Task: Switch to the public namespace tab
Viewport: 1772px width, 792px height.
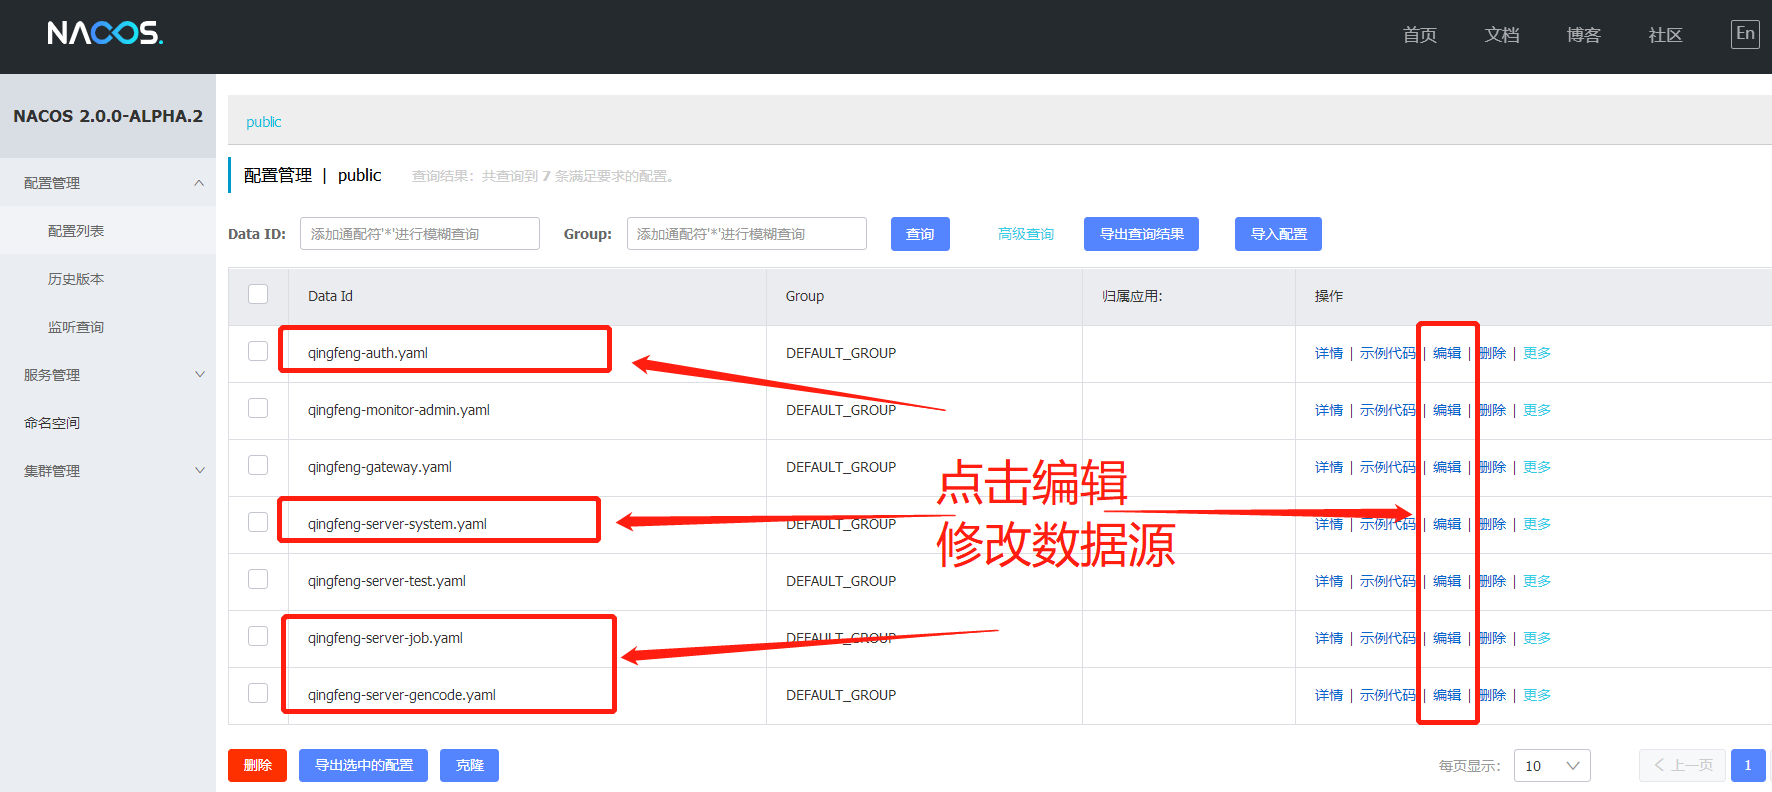Action: click(264, 122)
